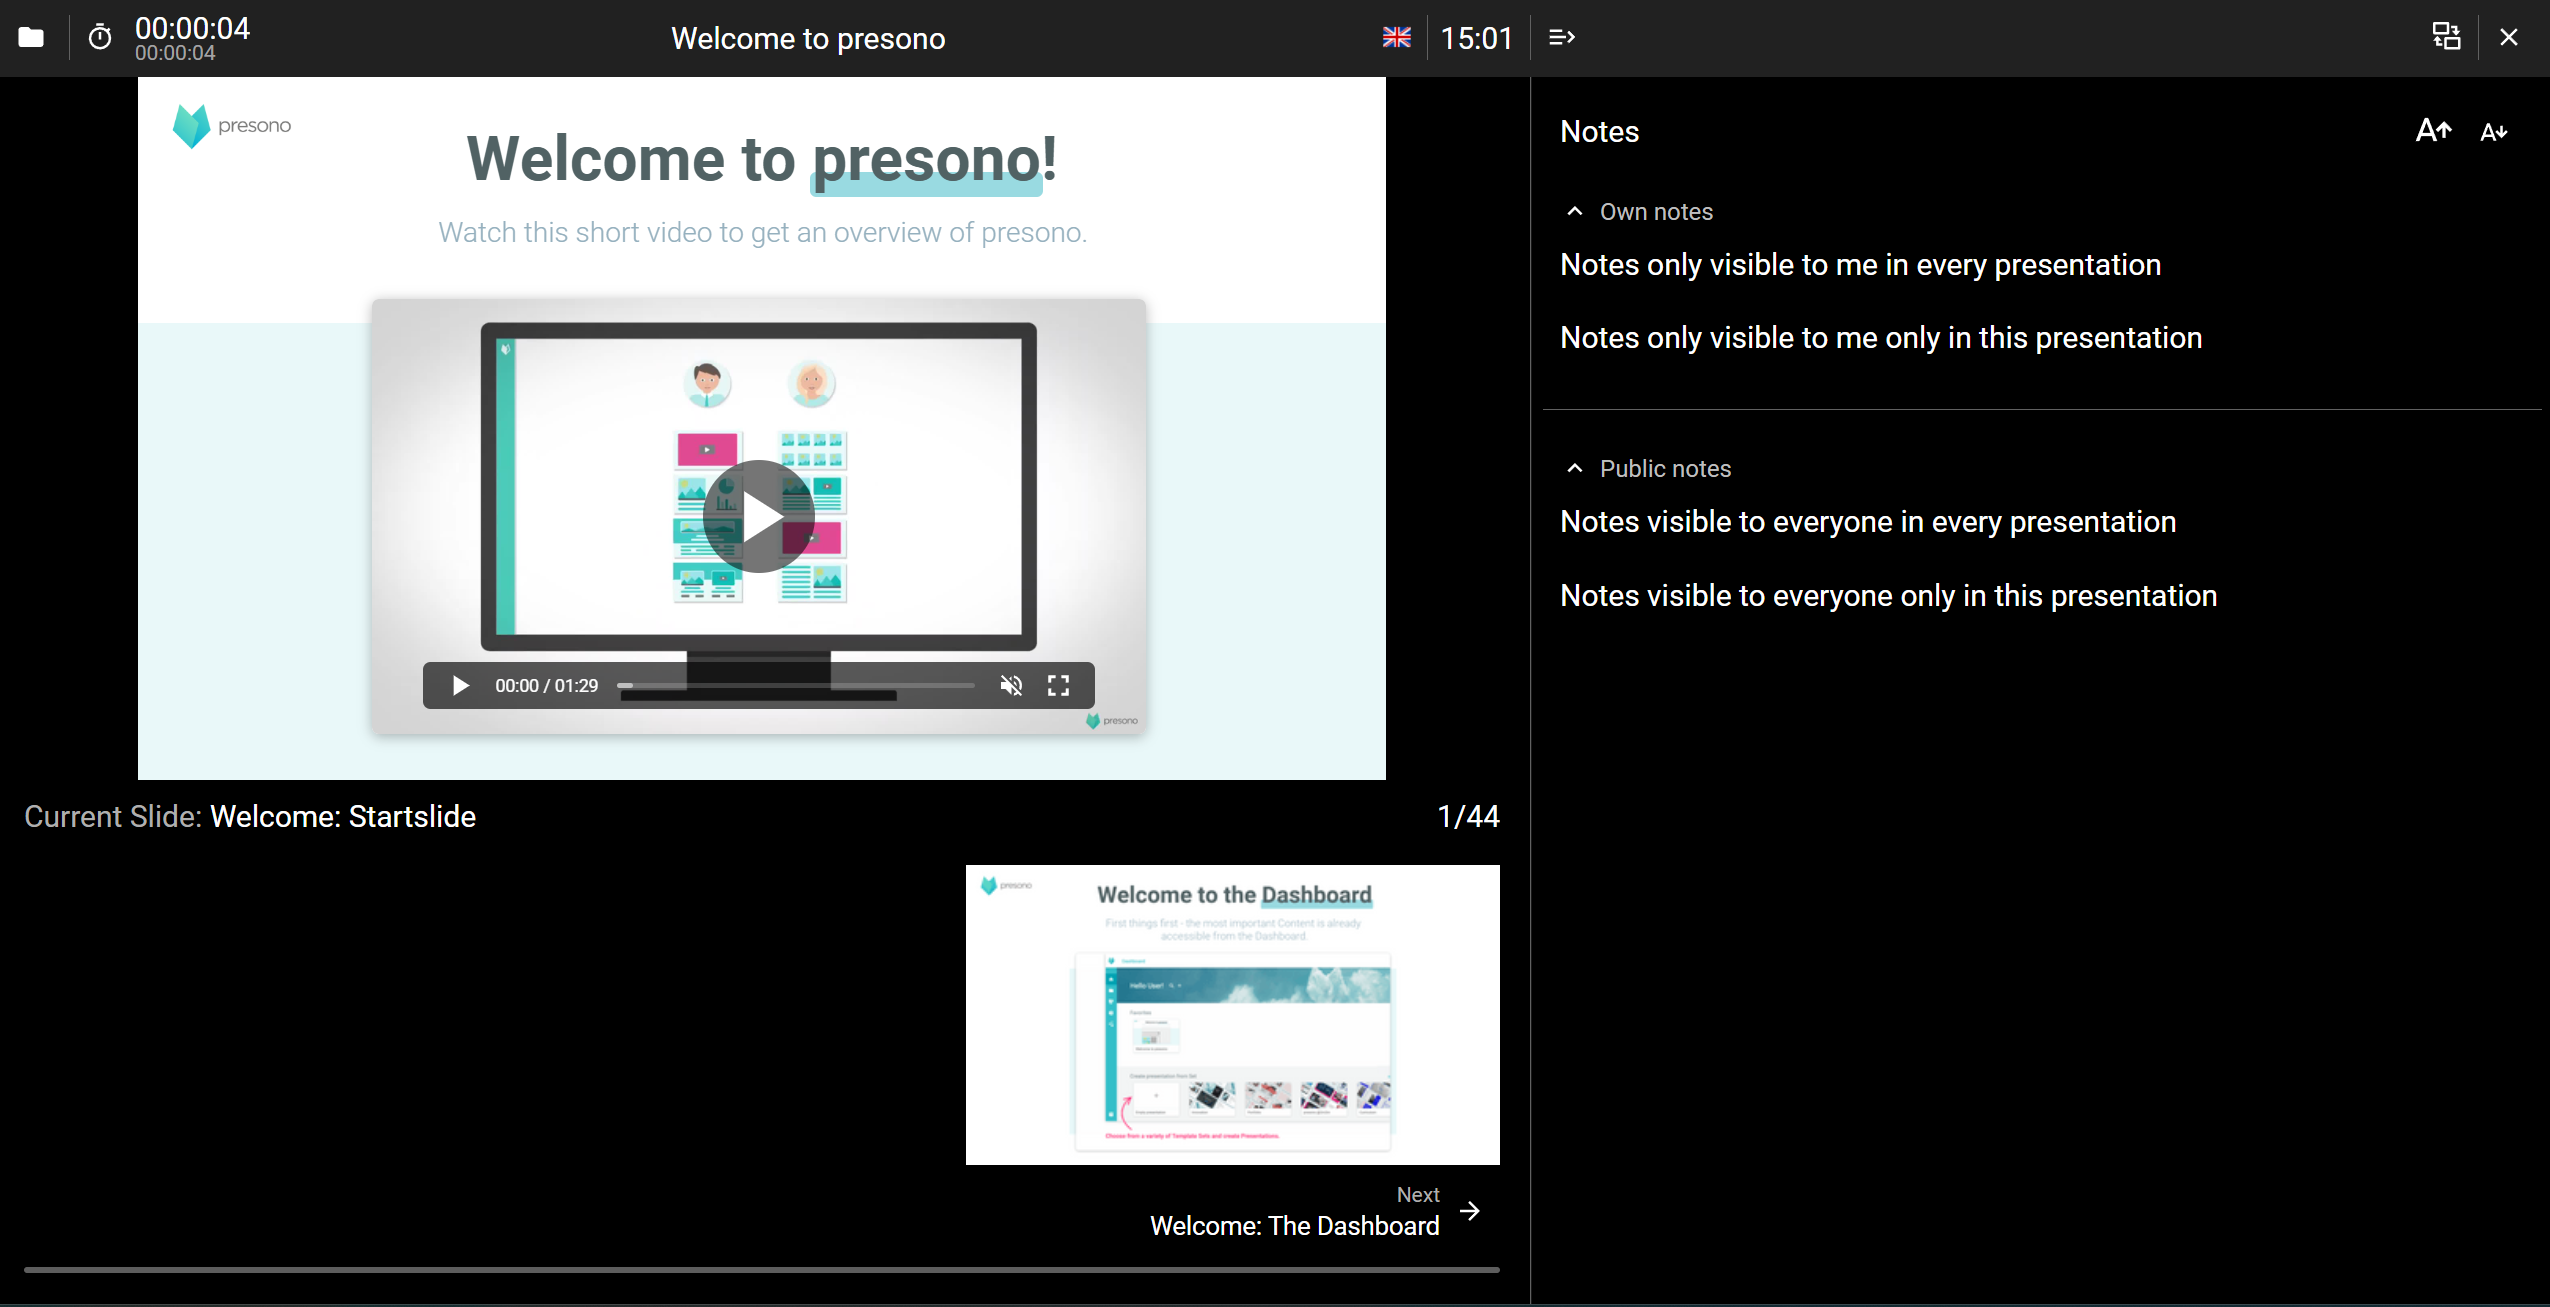The width and height of the screenshot is (2550, 1307).
Task: Click the swap display layout icon
Action: tap(2446, 38)
